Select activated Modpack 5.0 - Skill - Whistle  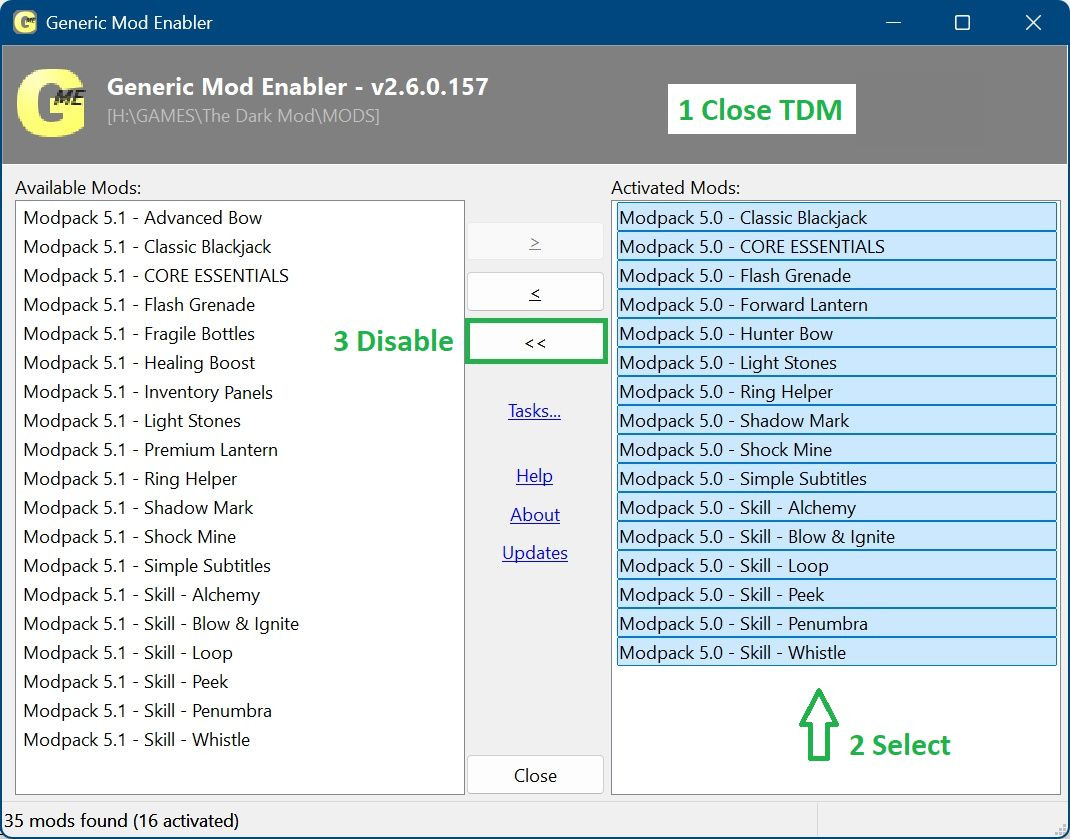tap(837, 653)
